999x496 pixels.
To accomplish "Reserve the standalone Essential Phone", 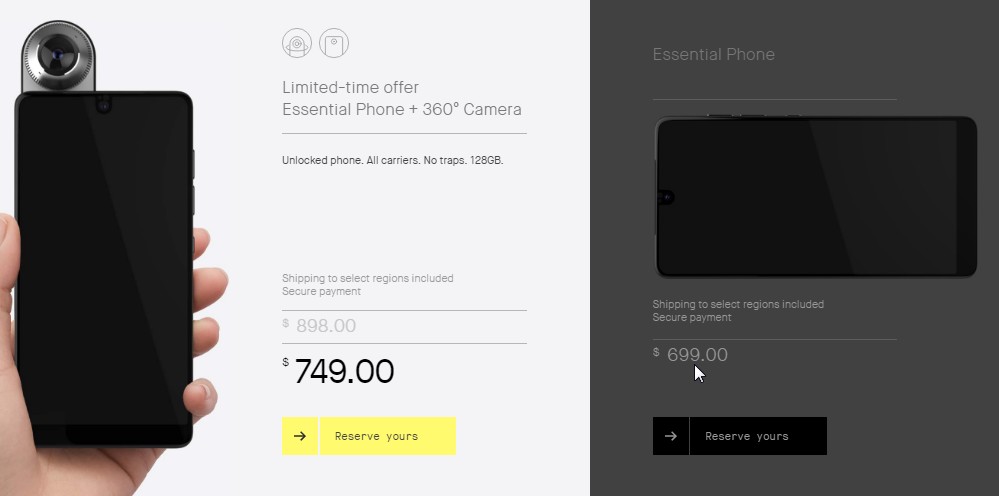I will click(758, 436).
